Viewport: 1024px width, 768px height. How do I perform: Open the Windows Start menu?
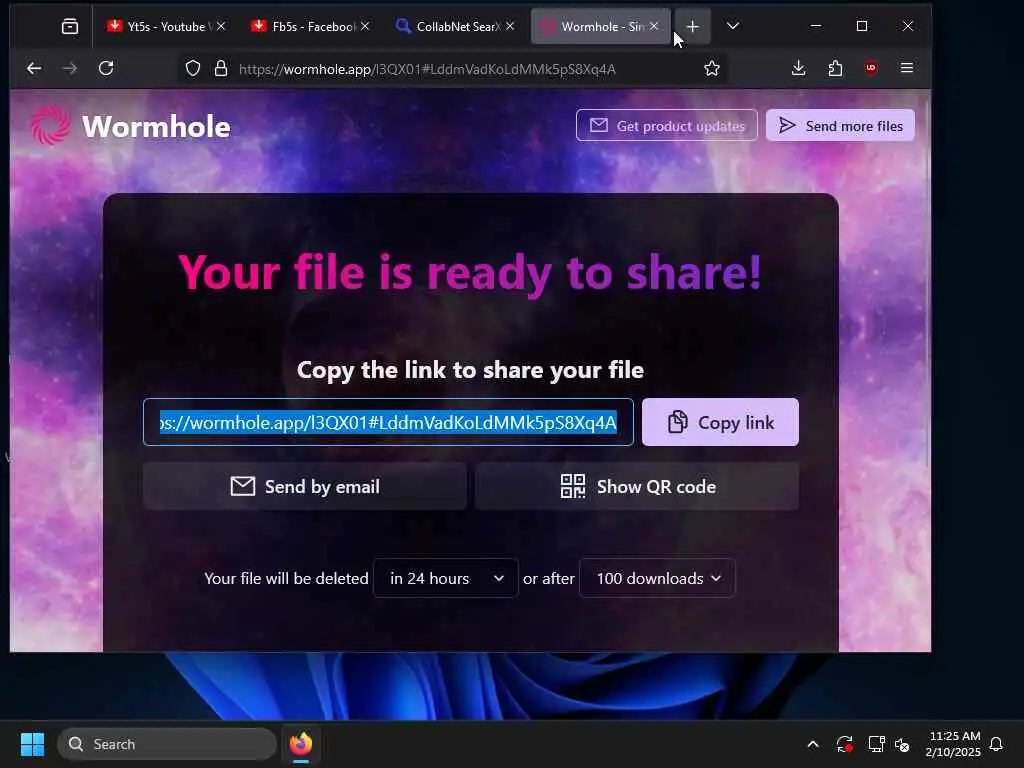(32, 744)
